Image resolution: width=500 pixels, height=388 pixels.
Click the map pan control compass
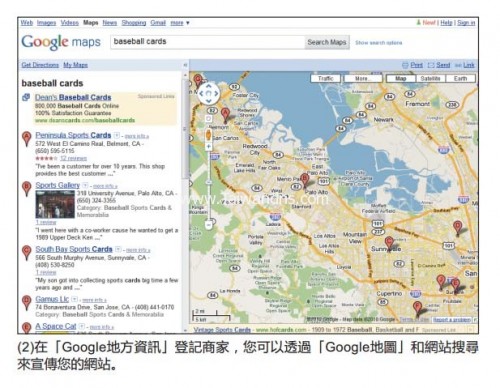click(x=209, y=94)
